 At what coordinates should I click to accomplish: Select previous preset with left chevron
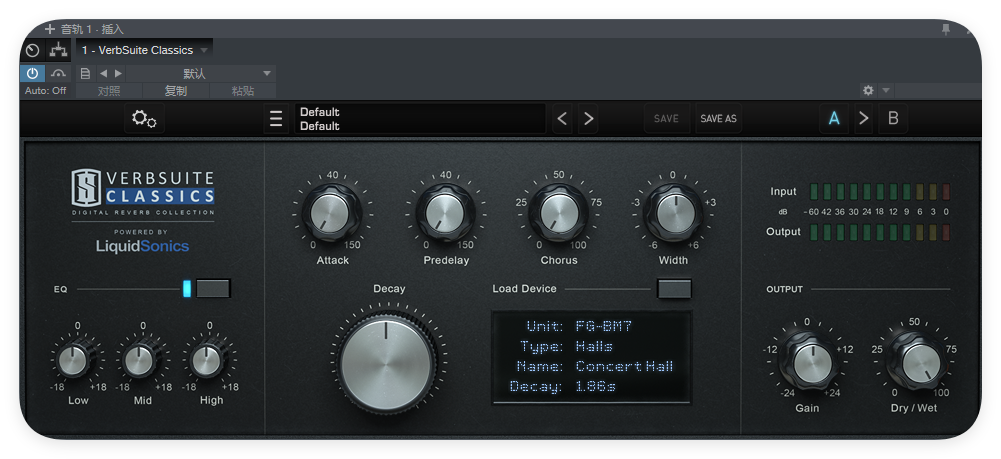click(562, 119)
